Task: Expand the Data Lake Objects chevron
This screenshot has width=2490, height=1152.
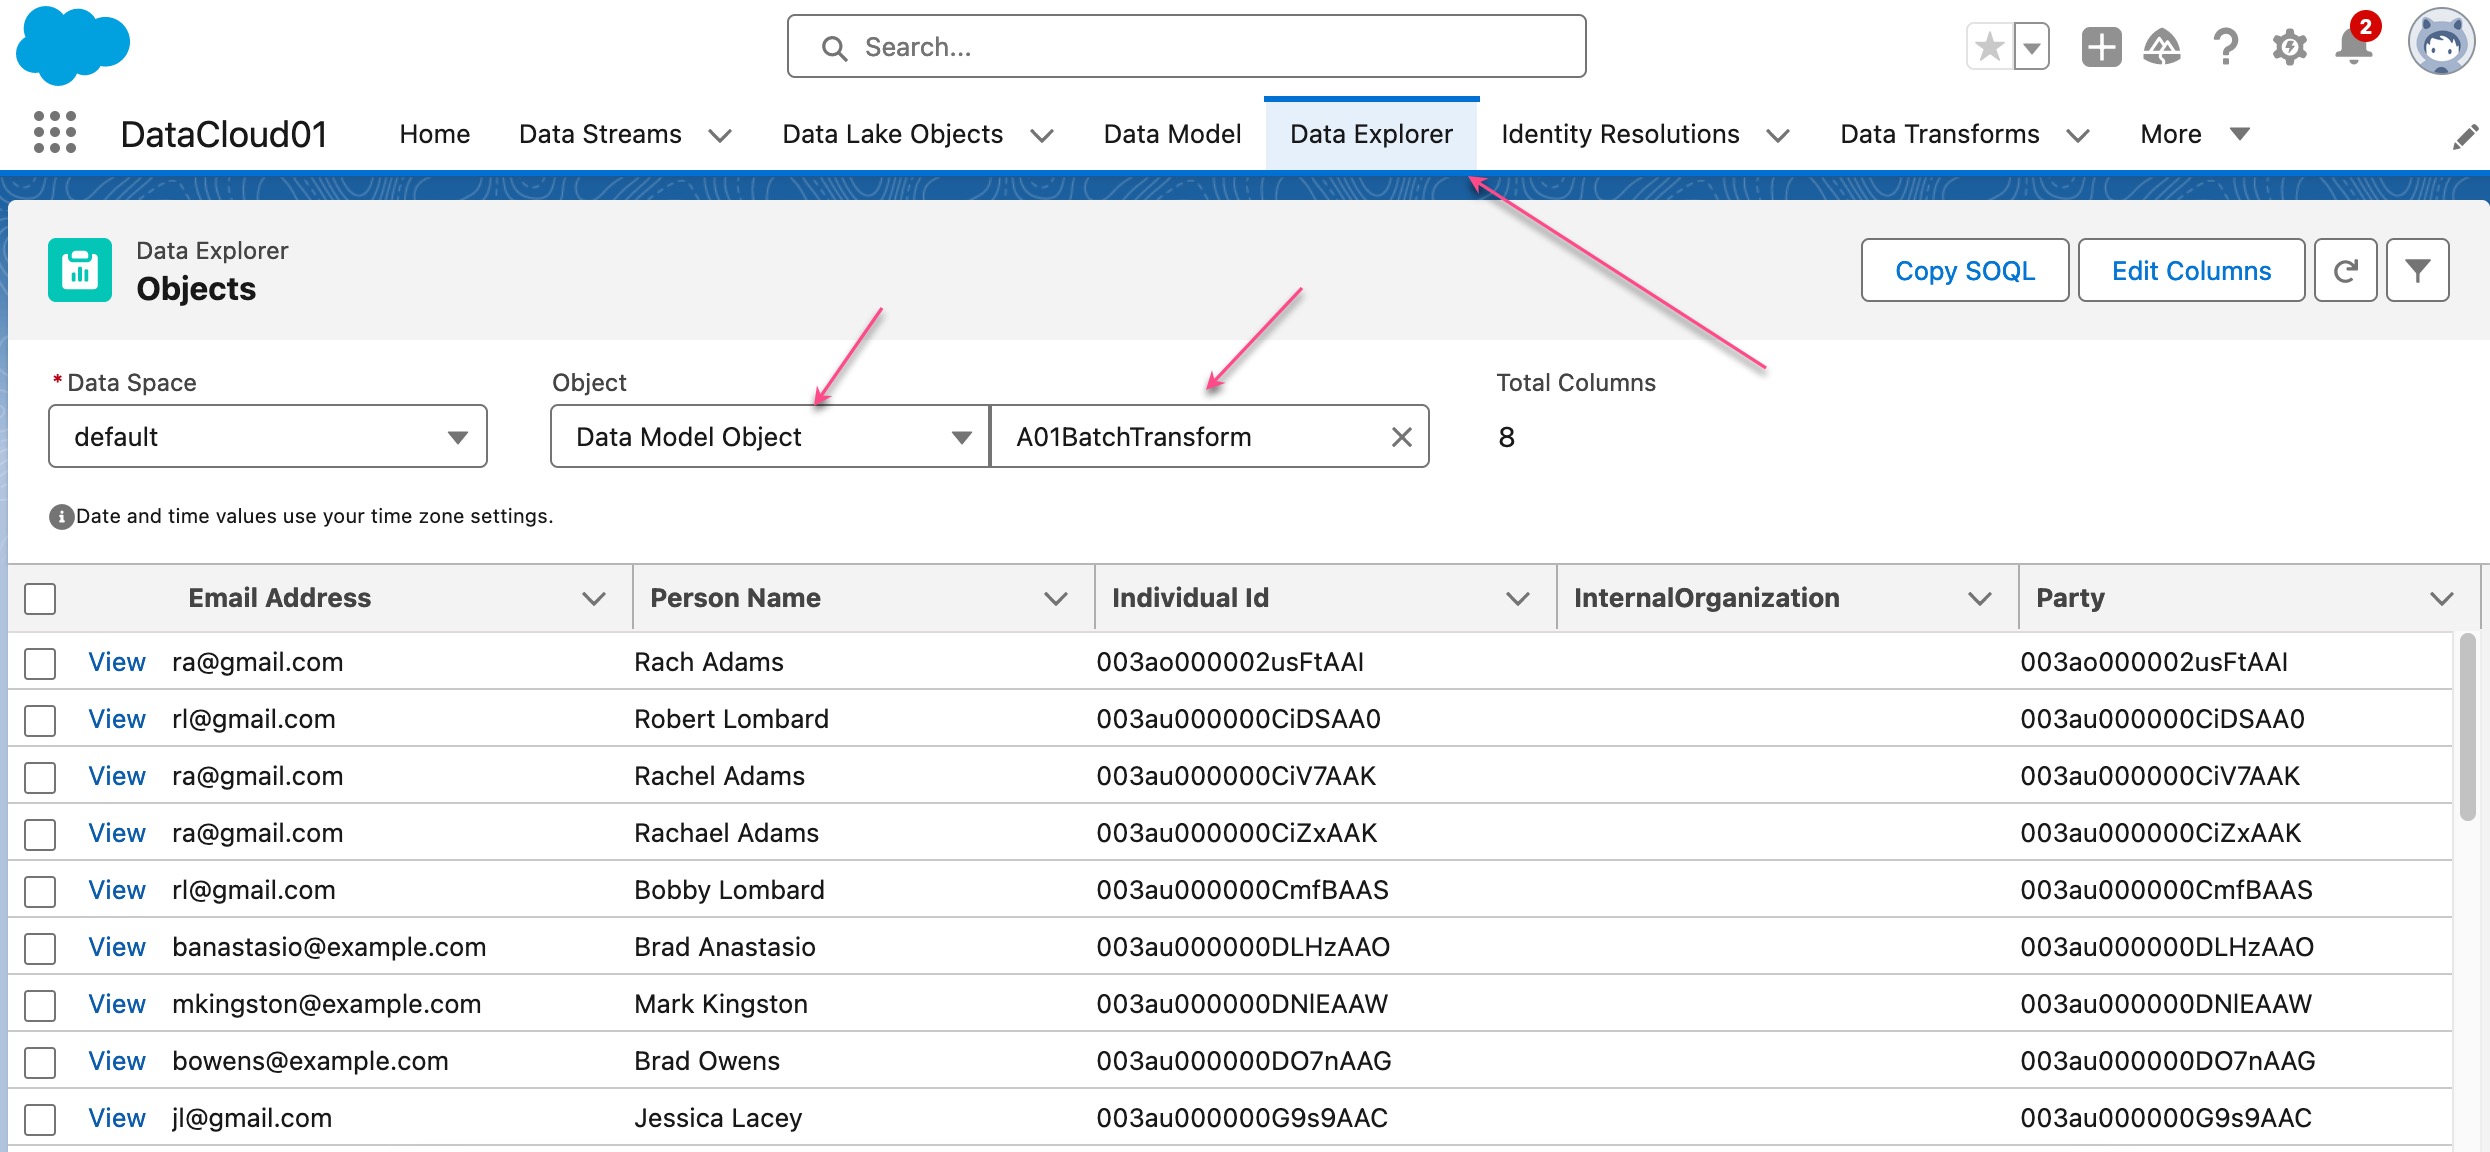Action: click(x=1042, y=135)
